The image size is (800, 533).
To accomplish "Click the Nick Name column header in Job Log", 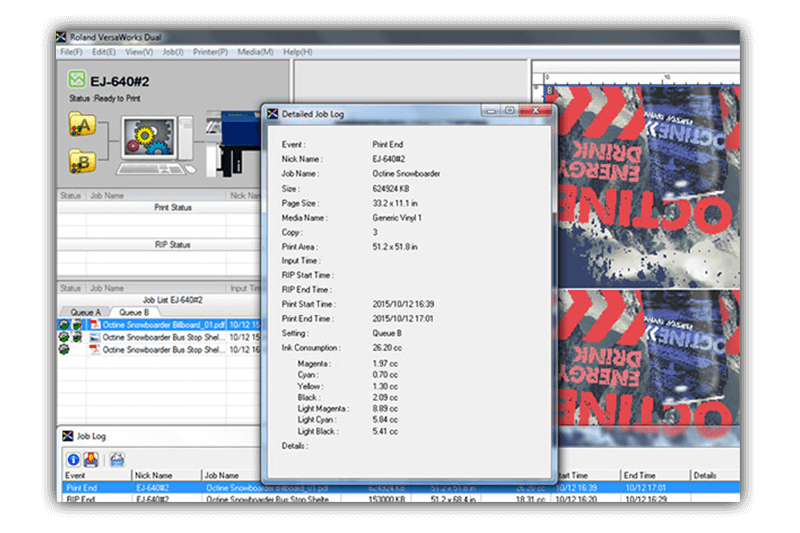I will coord(153,475).
